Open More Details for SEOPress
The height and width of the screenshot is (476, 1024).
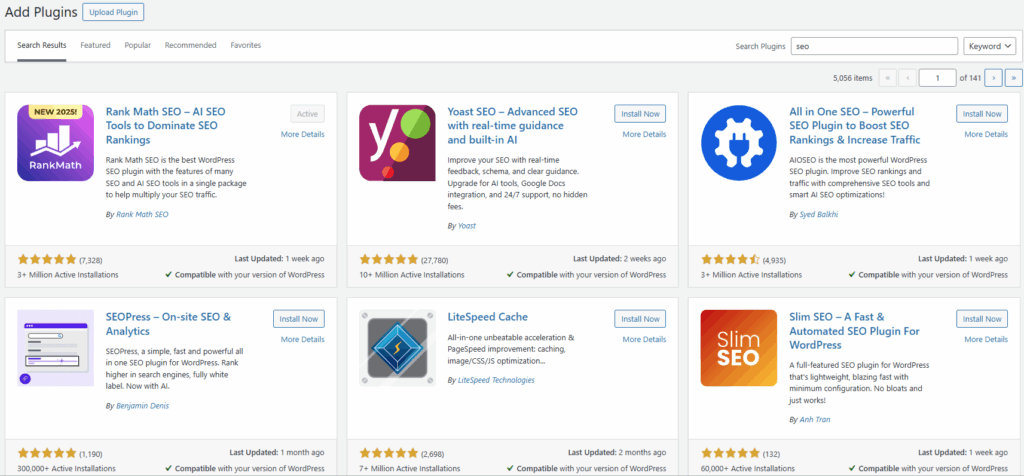click(302, 340)
